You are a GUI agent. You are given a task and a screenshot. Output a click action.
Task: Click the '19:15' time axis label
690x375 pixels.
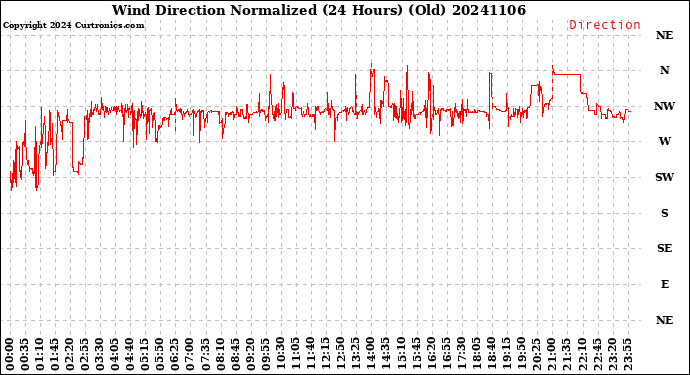point(506,354)
